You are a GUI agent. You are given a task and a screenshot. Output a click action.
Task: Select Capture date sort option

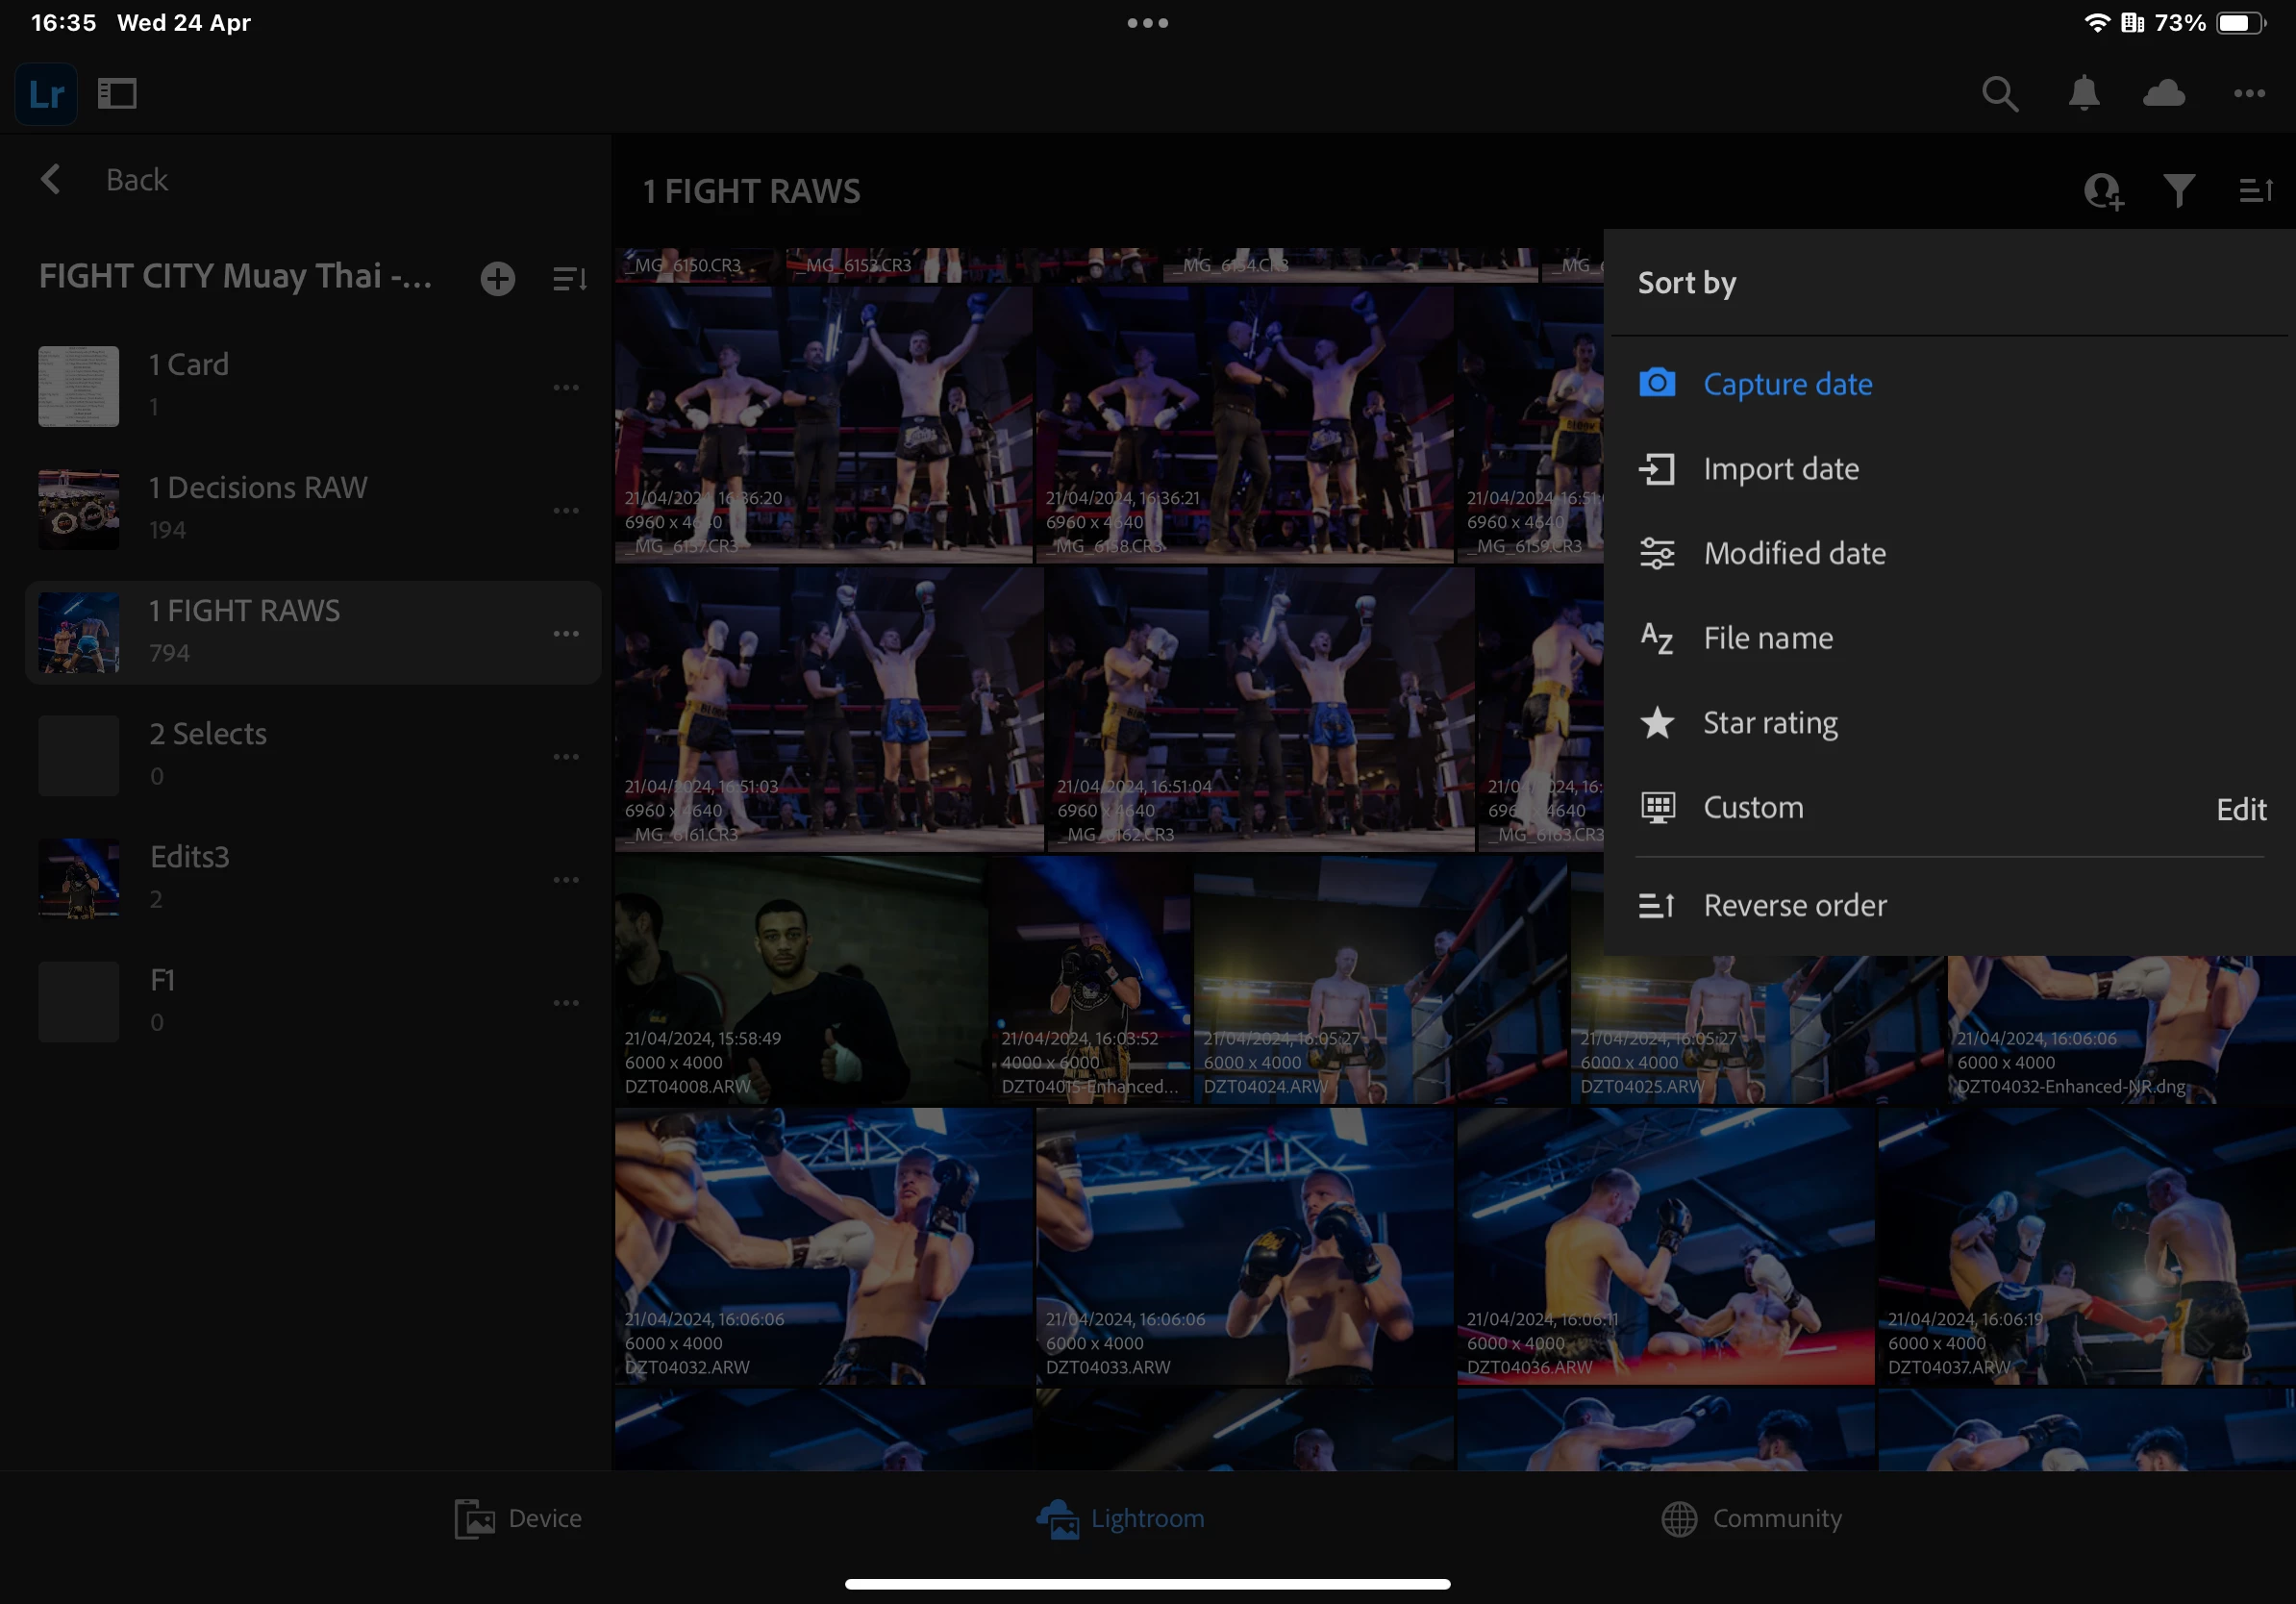pos(1787,384)
